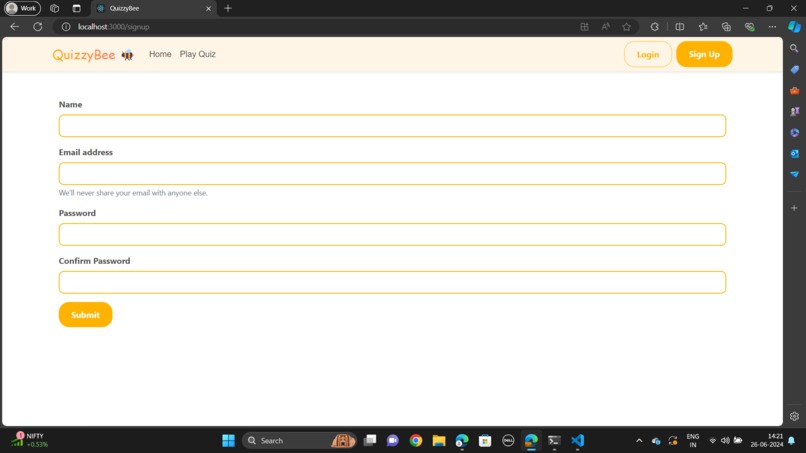The image size is (806, 453).
Task: Open the Play Quiz nav link
Action: tap(197, 54)
